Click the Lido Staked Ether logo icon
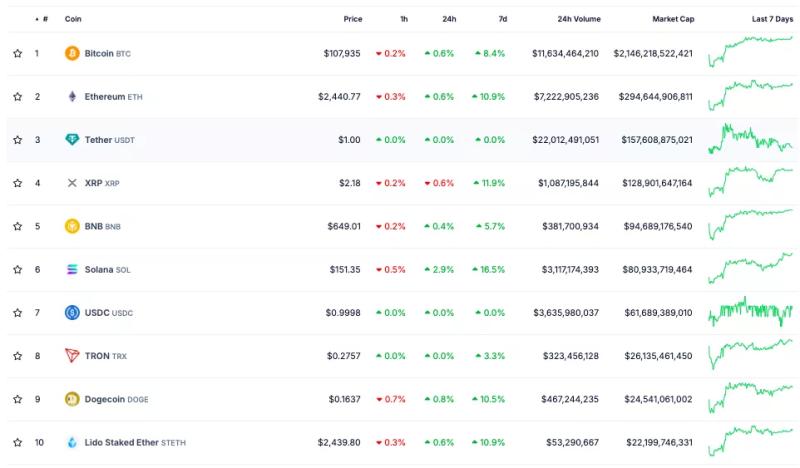 [x=72, y=442]
